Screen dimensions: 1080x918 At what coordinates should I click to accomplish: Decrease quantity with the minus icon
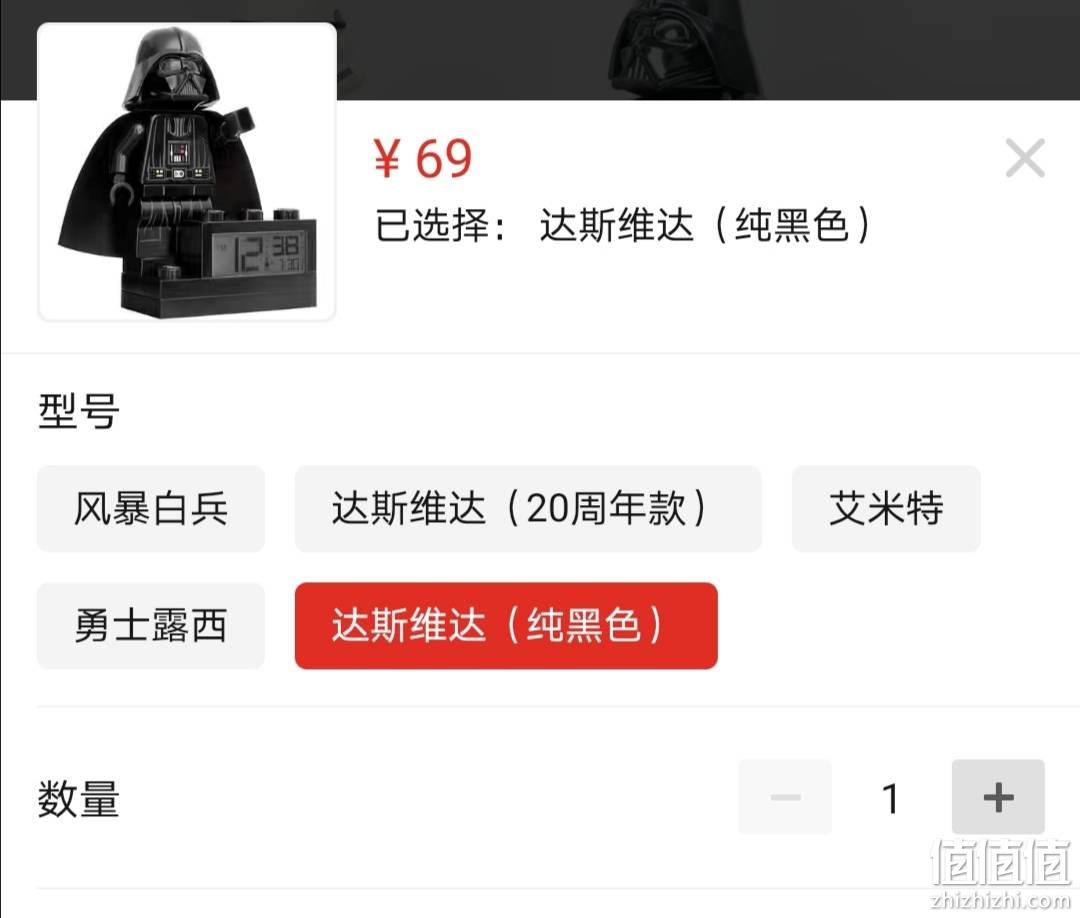[x=785, y=797]
